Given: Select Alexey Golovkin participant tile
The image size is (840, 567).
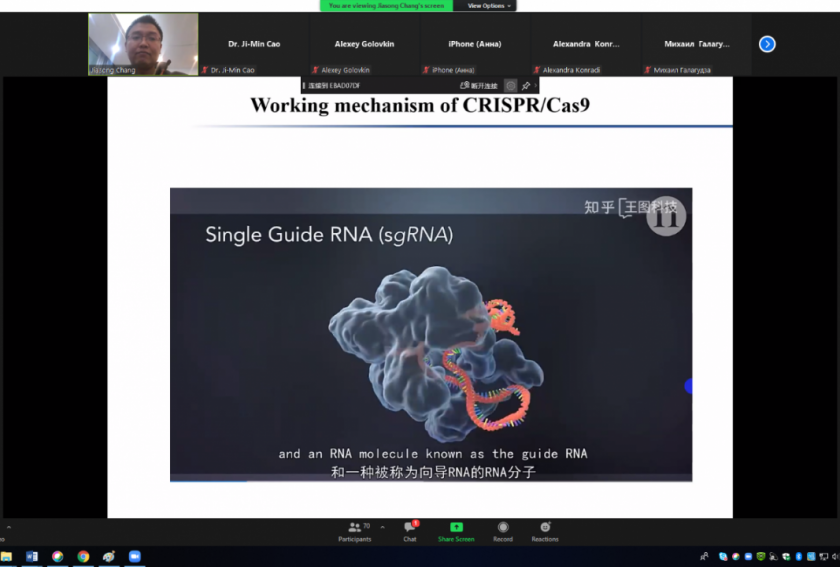Looking at the screenshot, I should click(363, 45).
